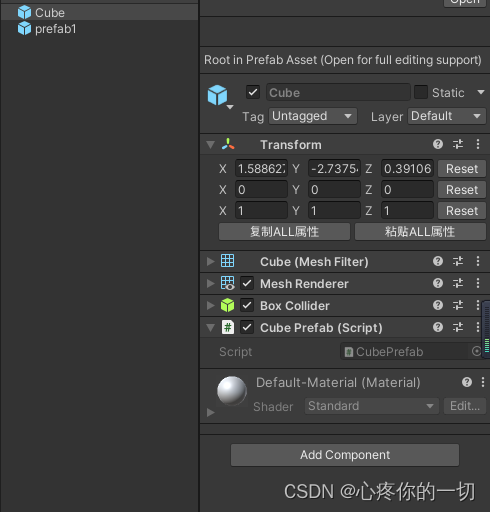Viewport: 490px width, 512px height.
Task: Click the Add Component button
Action: (345, 455)
